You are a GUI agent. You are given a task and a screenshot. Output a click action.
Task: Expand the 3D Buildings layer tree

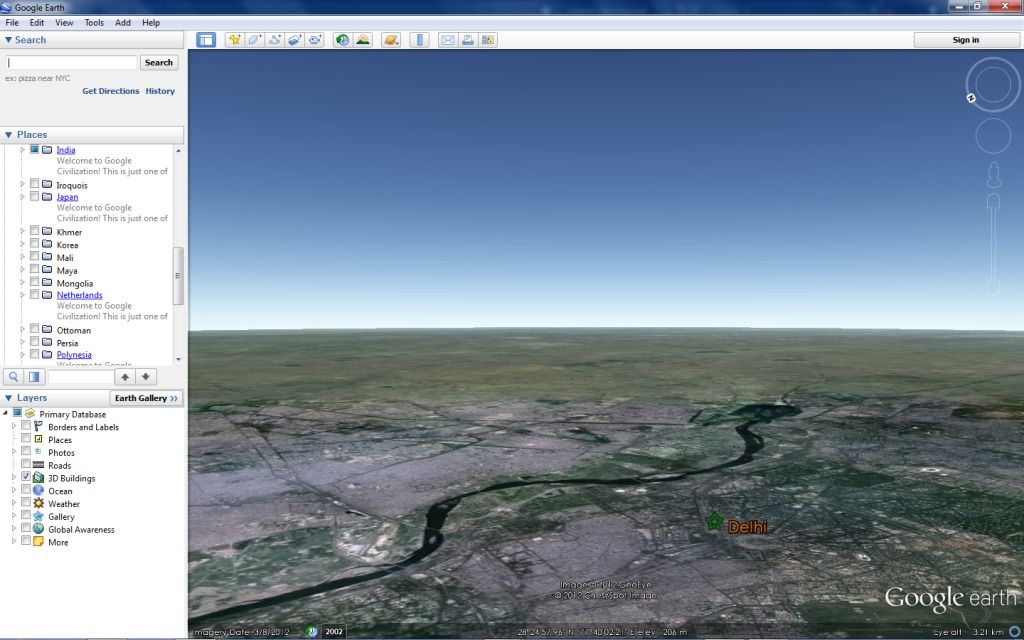14,477
